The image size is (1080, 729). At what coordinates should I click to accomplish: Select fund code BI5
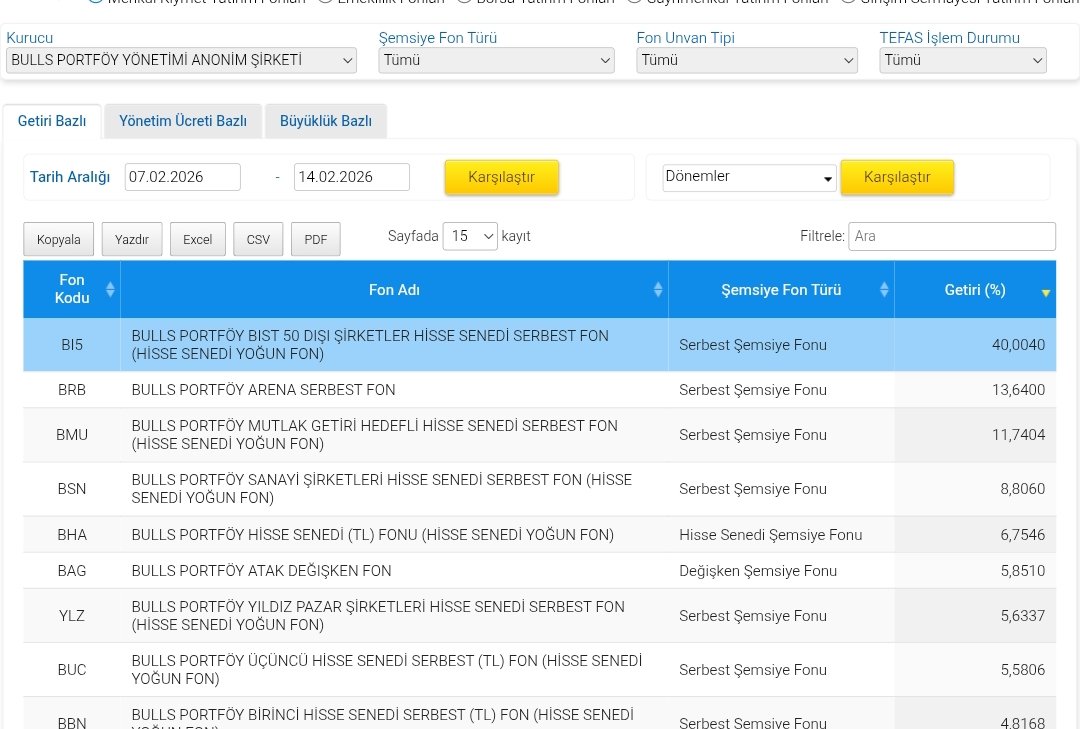coord(72,345)
